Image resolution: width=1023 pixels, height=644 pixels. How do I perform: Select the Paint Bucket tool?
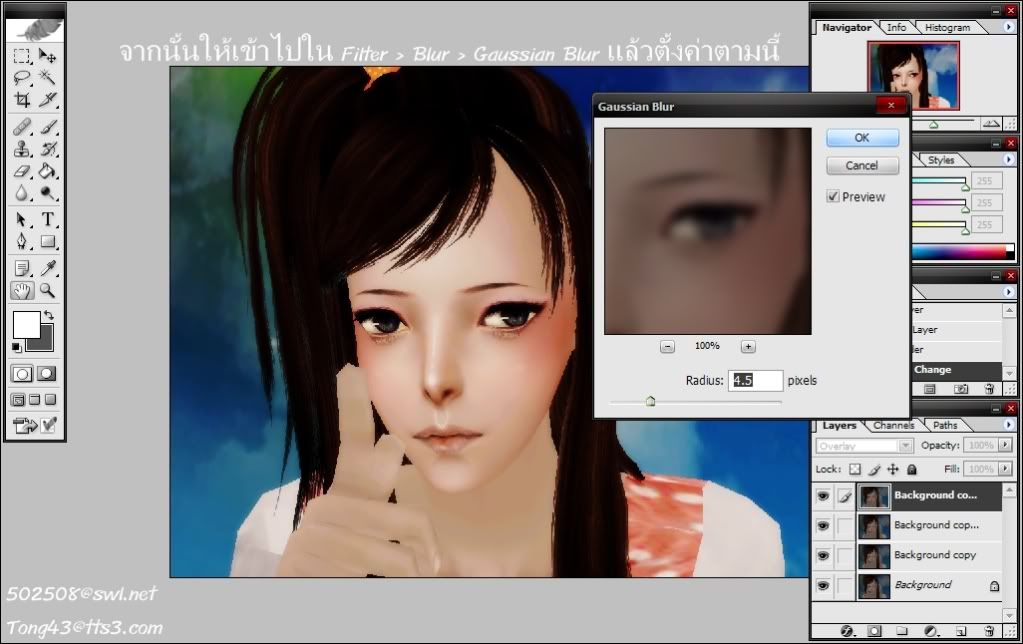pos(47,171)
